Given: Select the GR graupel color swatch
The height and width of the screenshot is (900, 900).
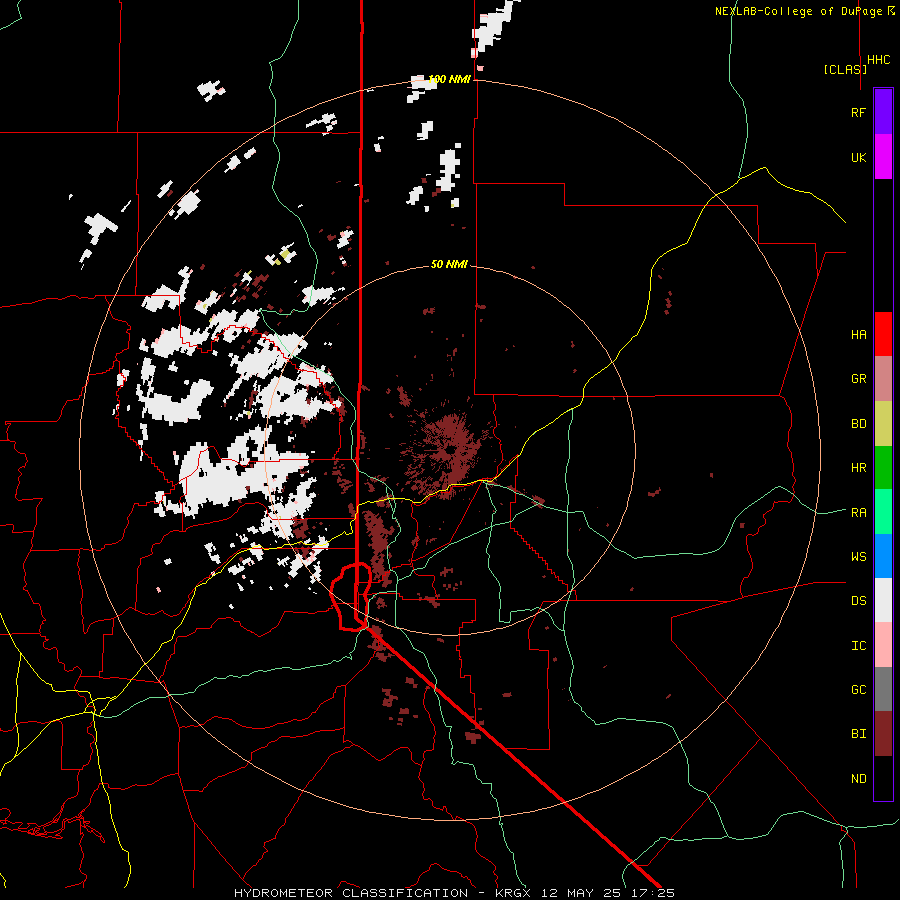Looking at the screenshot, I should click(x=883, y=379).
